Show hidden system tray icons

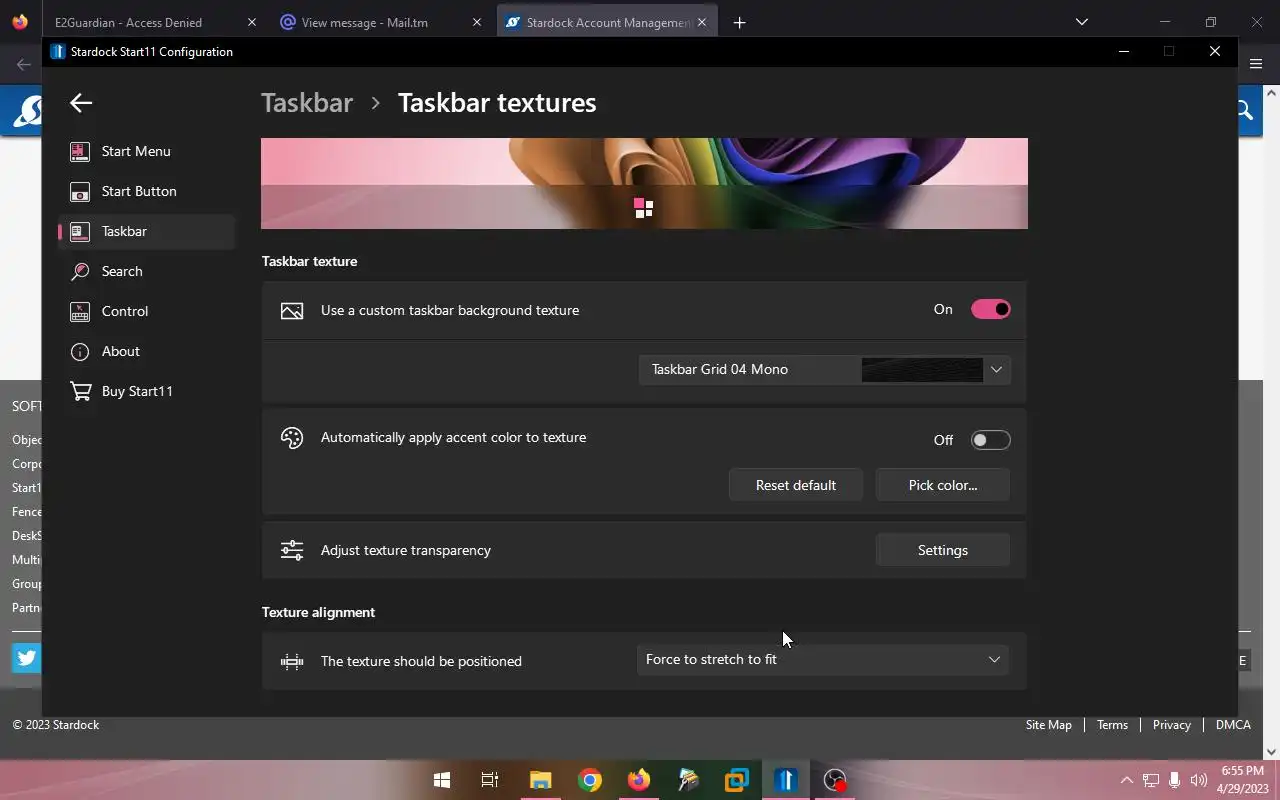(1126, 780)
